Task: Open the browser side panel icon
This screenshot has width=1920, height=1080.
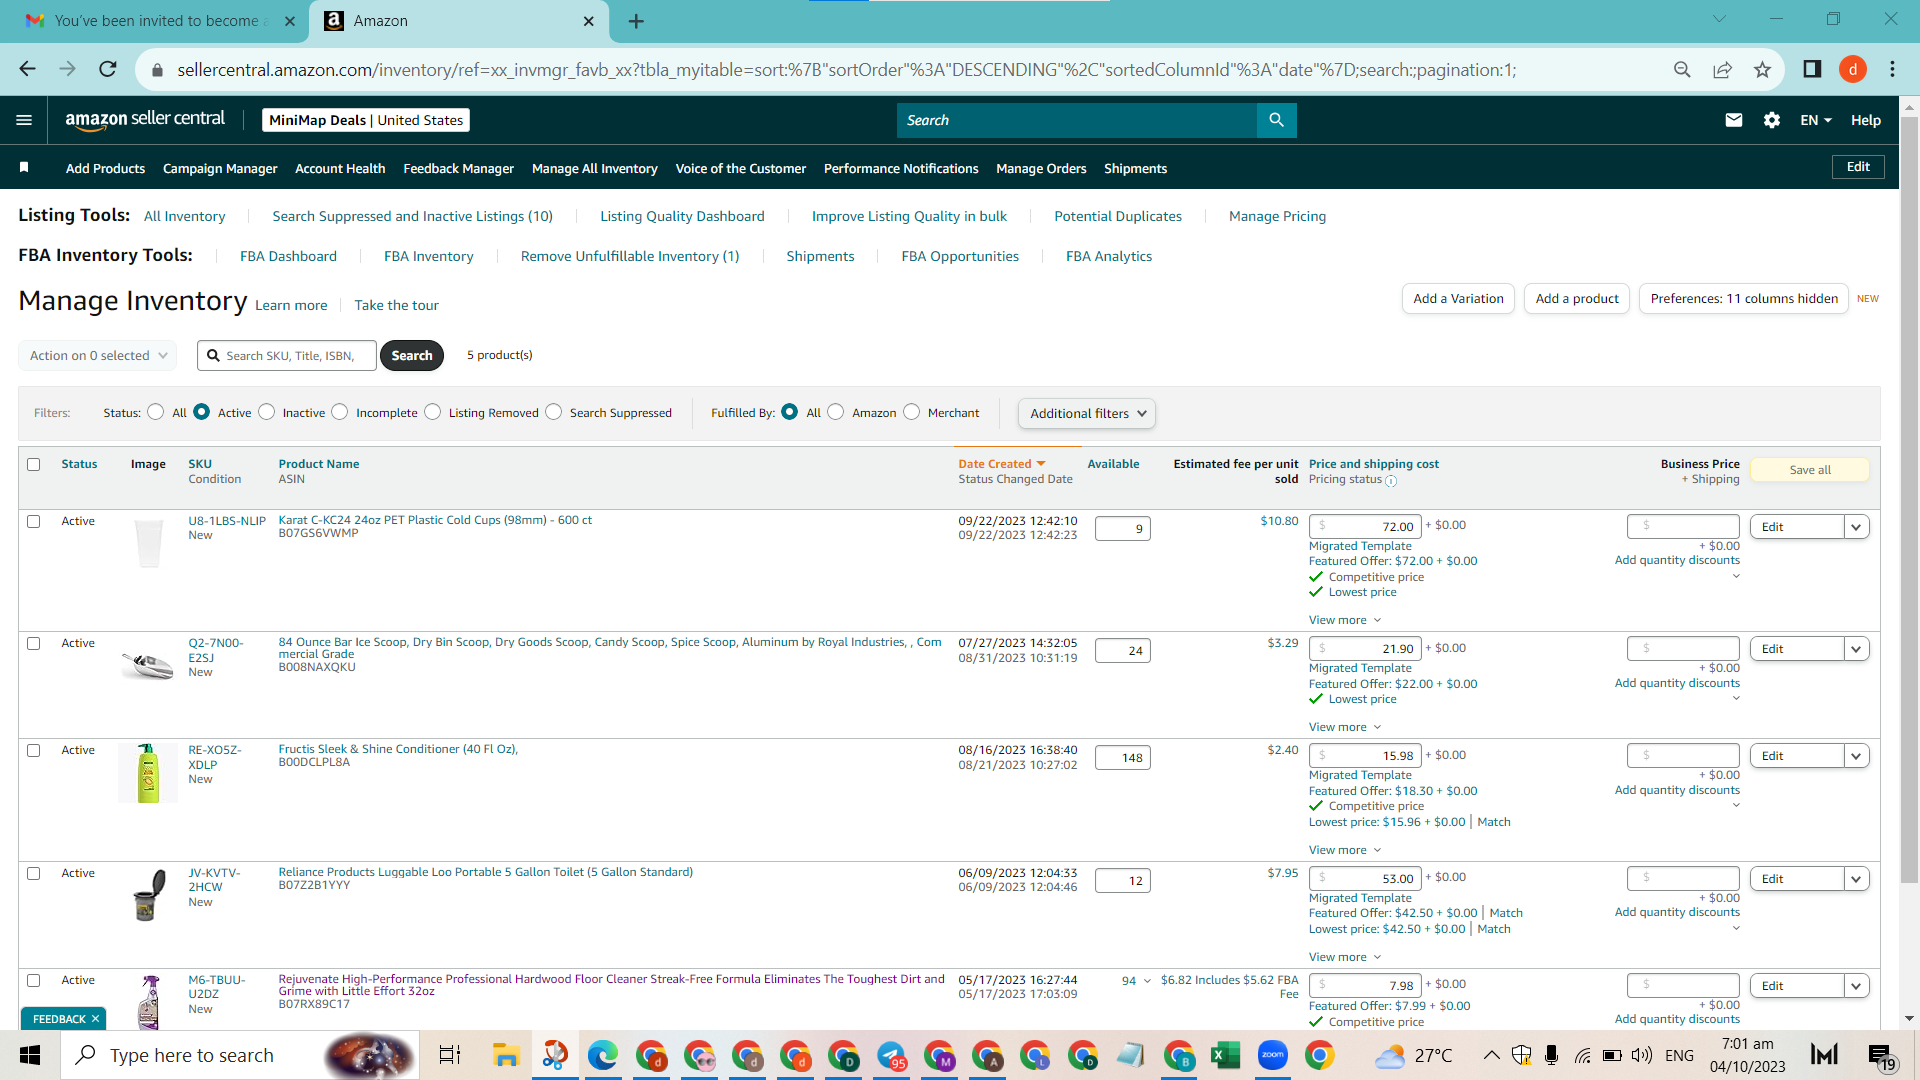Action: pos(1812,69)
